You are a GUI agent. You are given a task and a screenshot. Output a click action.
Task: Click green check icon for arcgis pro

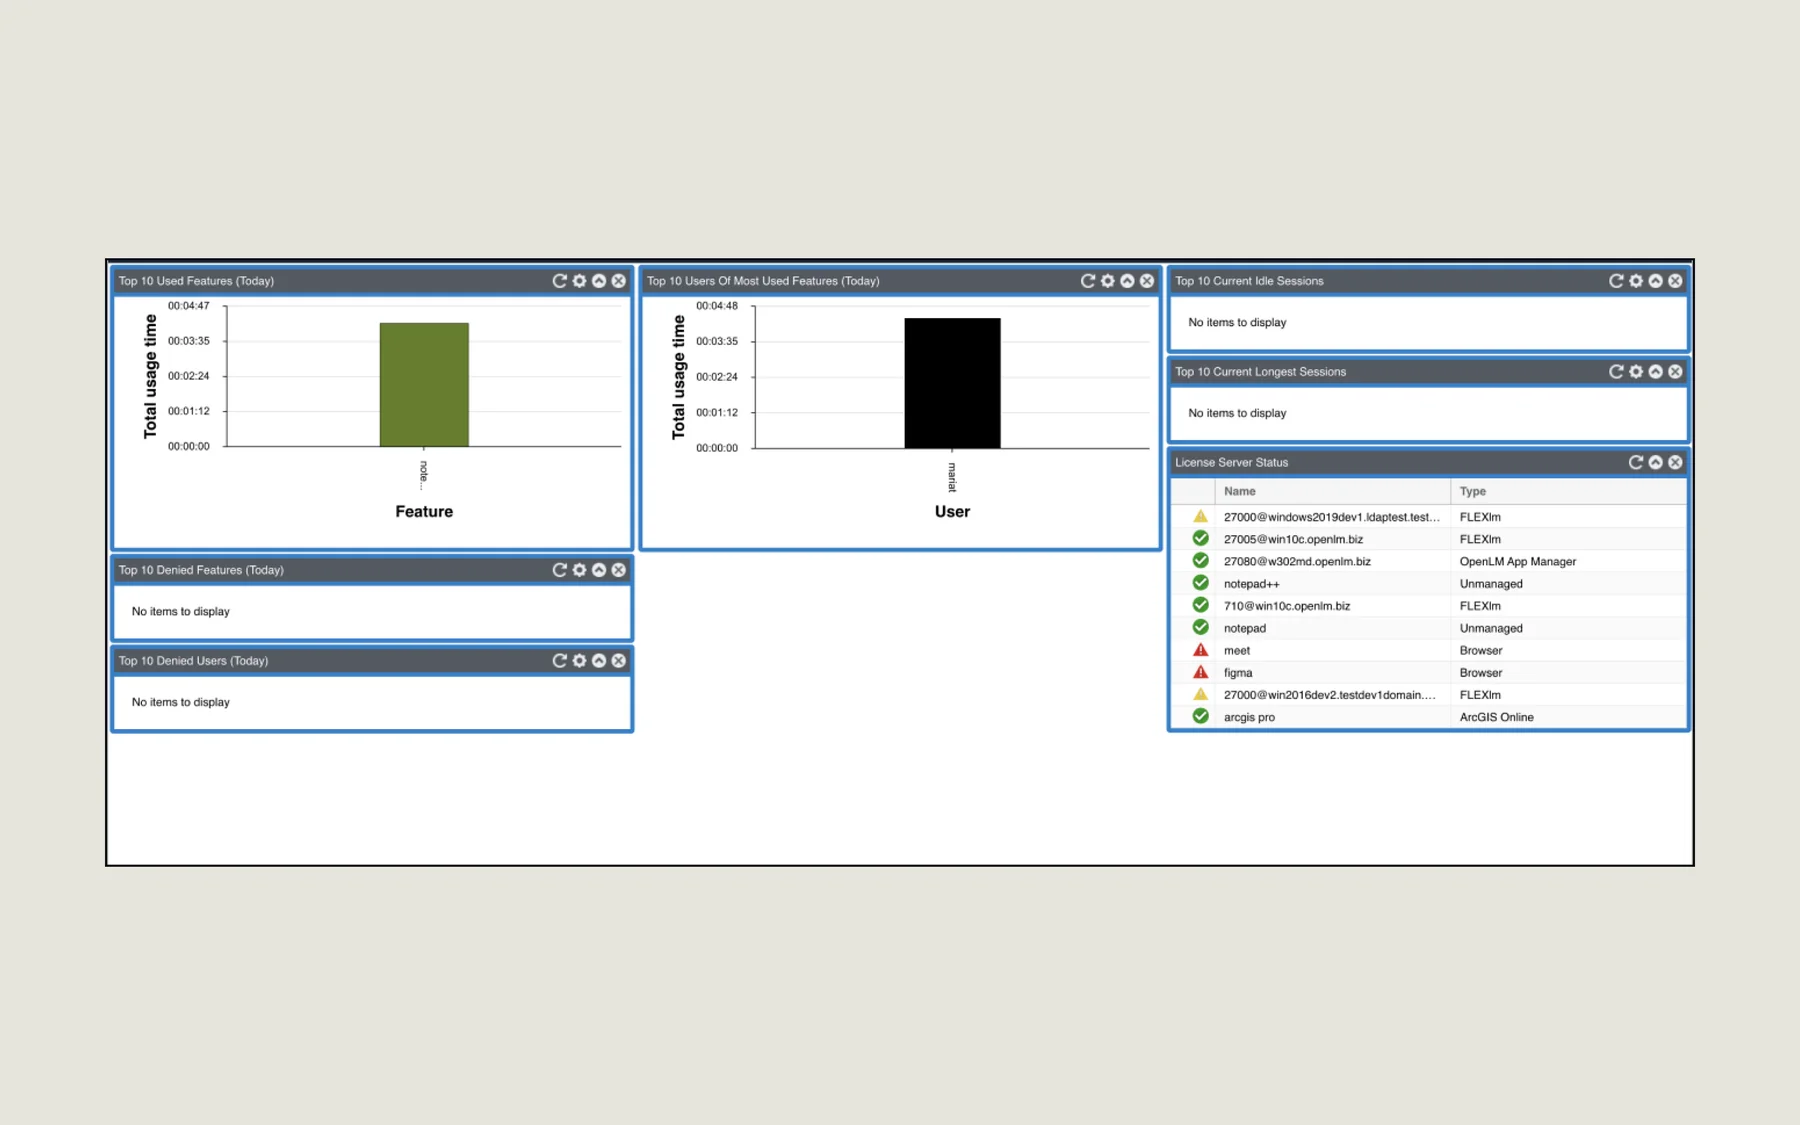pyautogui.click(x=1200, y=717)
